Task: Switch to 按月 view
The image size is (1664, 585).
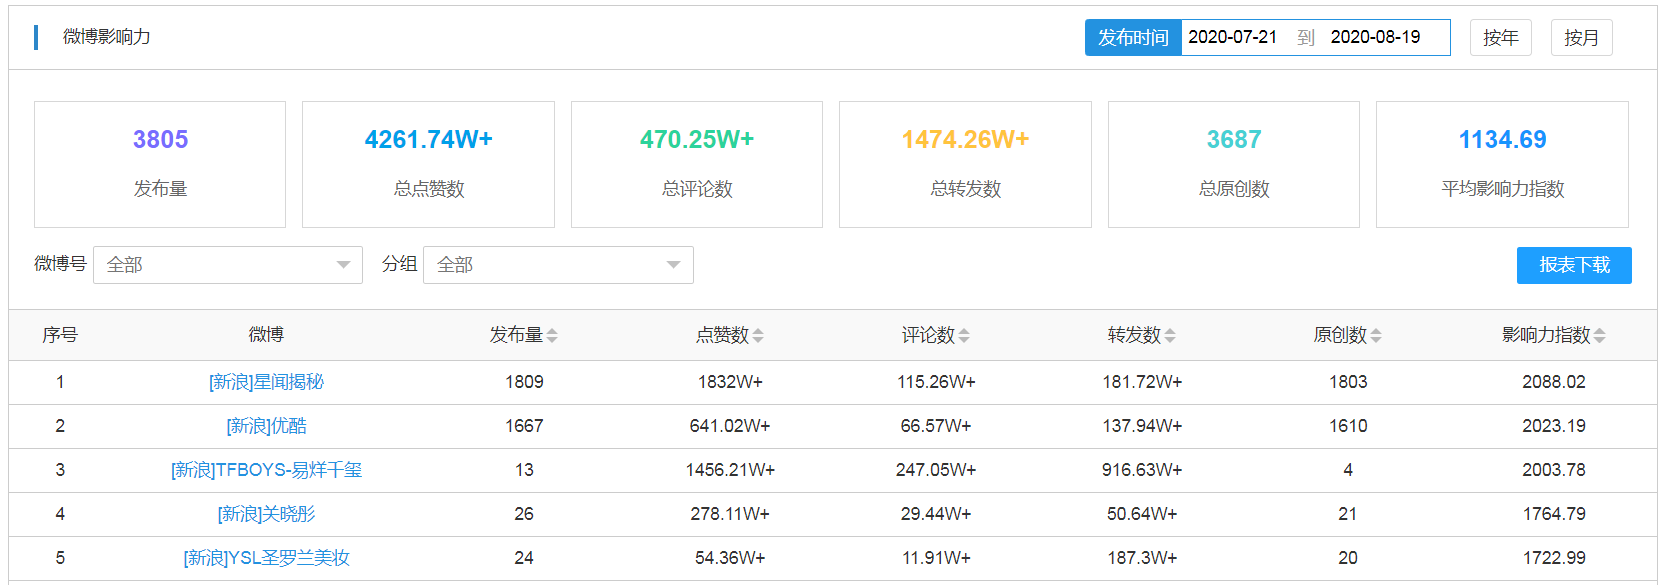Action: [x=1581, y=38]
